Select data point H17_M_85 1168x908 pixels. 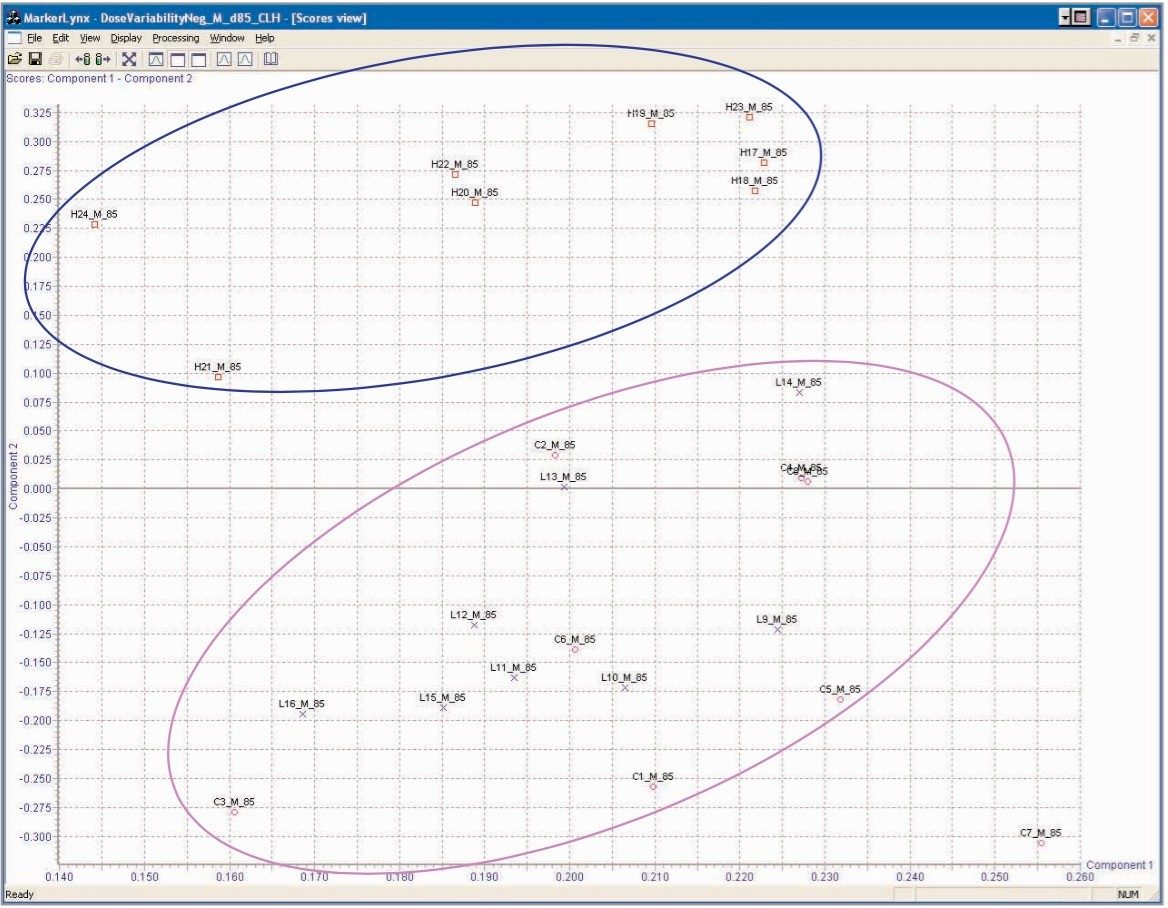(x=764, y=162)
